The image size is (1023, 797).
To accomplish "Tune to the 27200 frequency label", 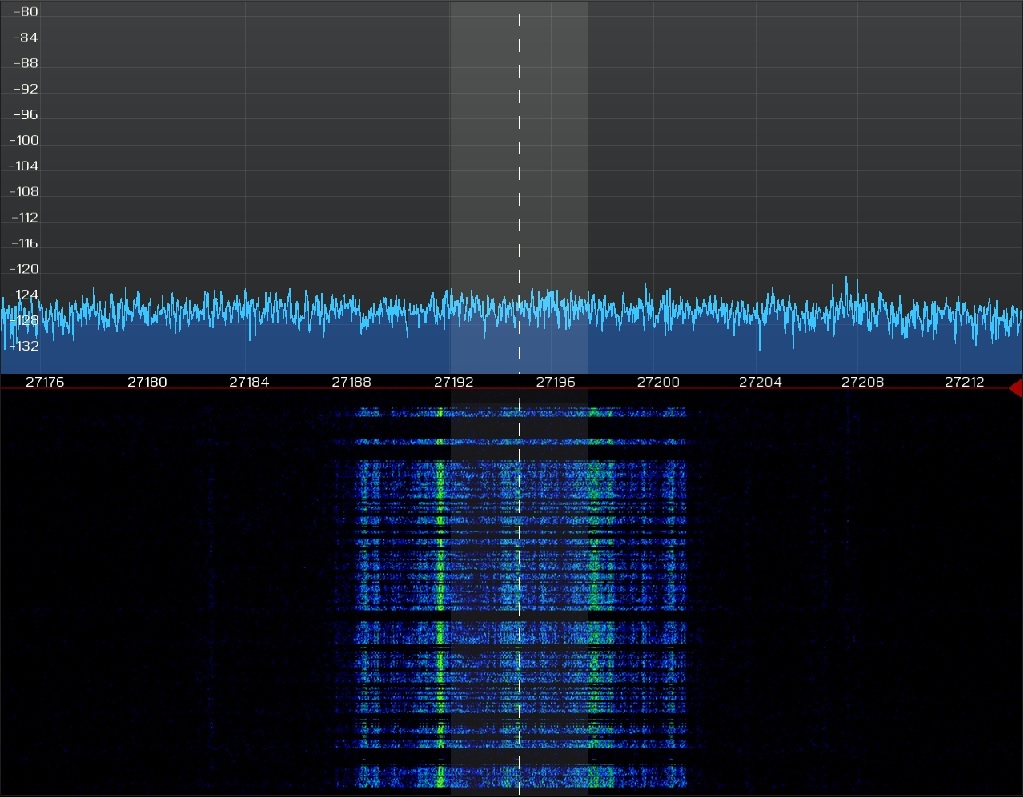I will click(657, 382).
